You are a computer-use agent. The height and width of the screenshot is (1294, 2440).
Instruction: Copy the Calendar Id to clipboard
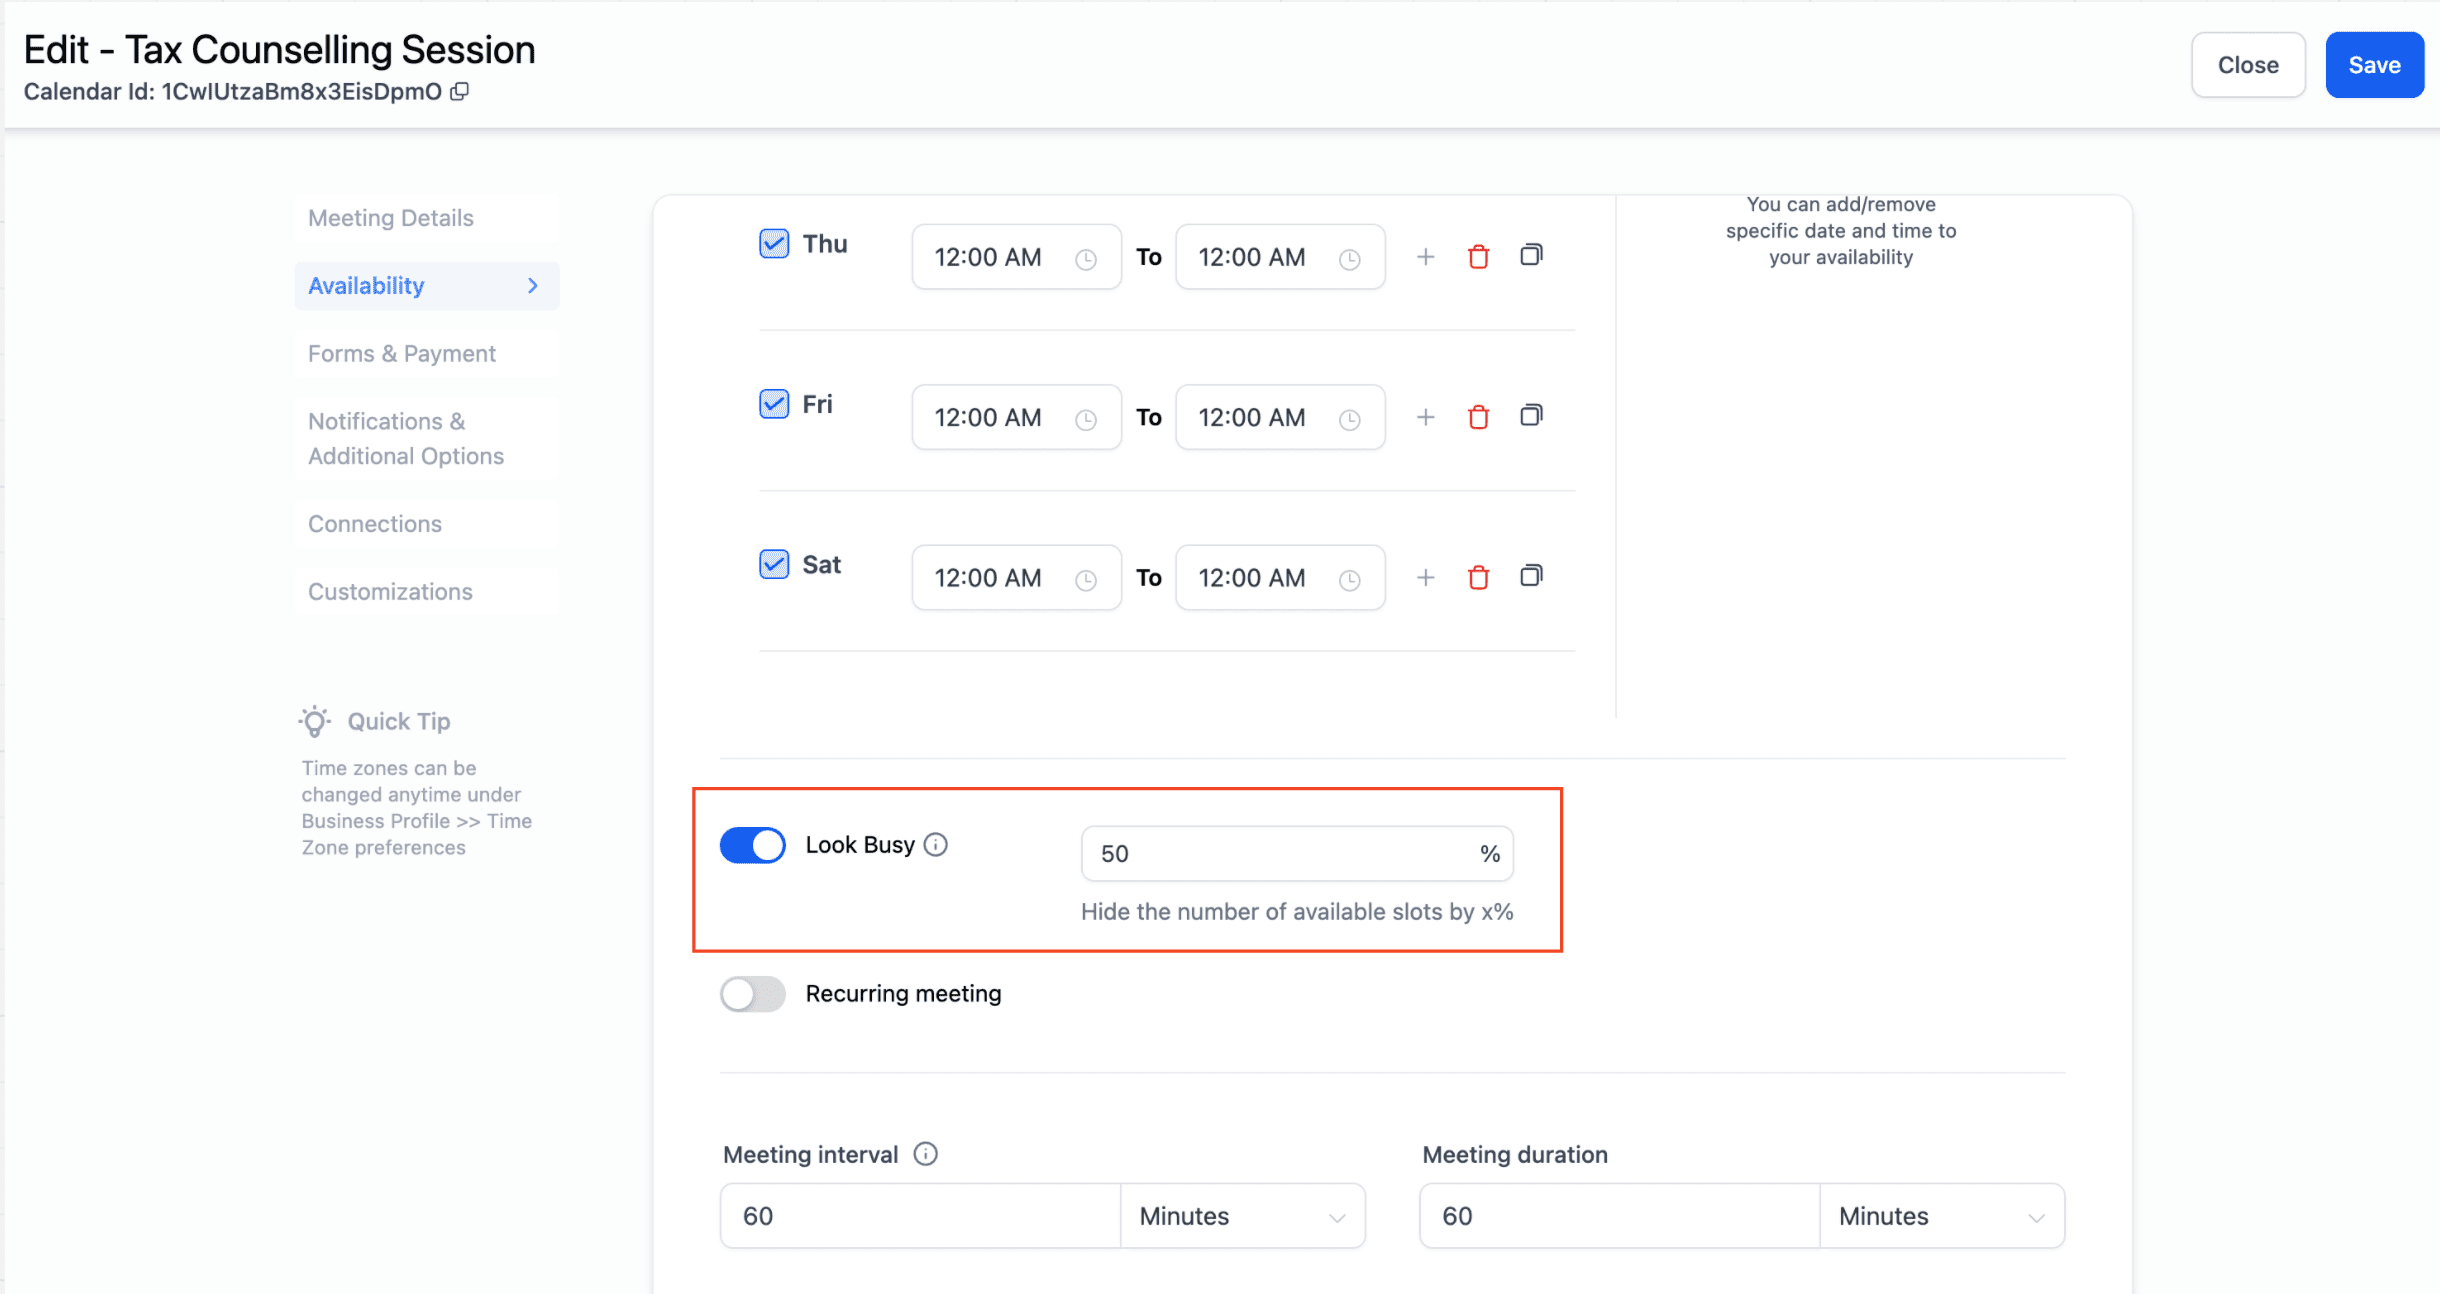tap(460, 91)
